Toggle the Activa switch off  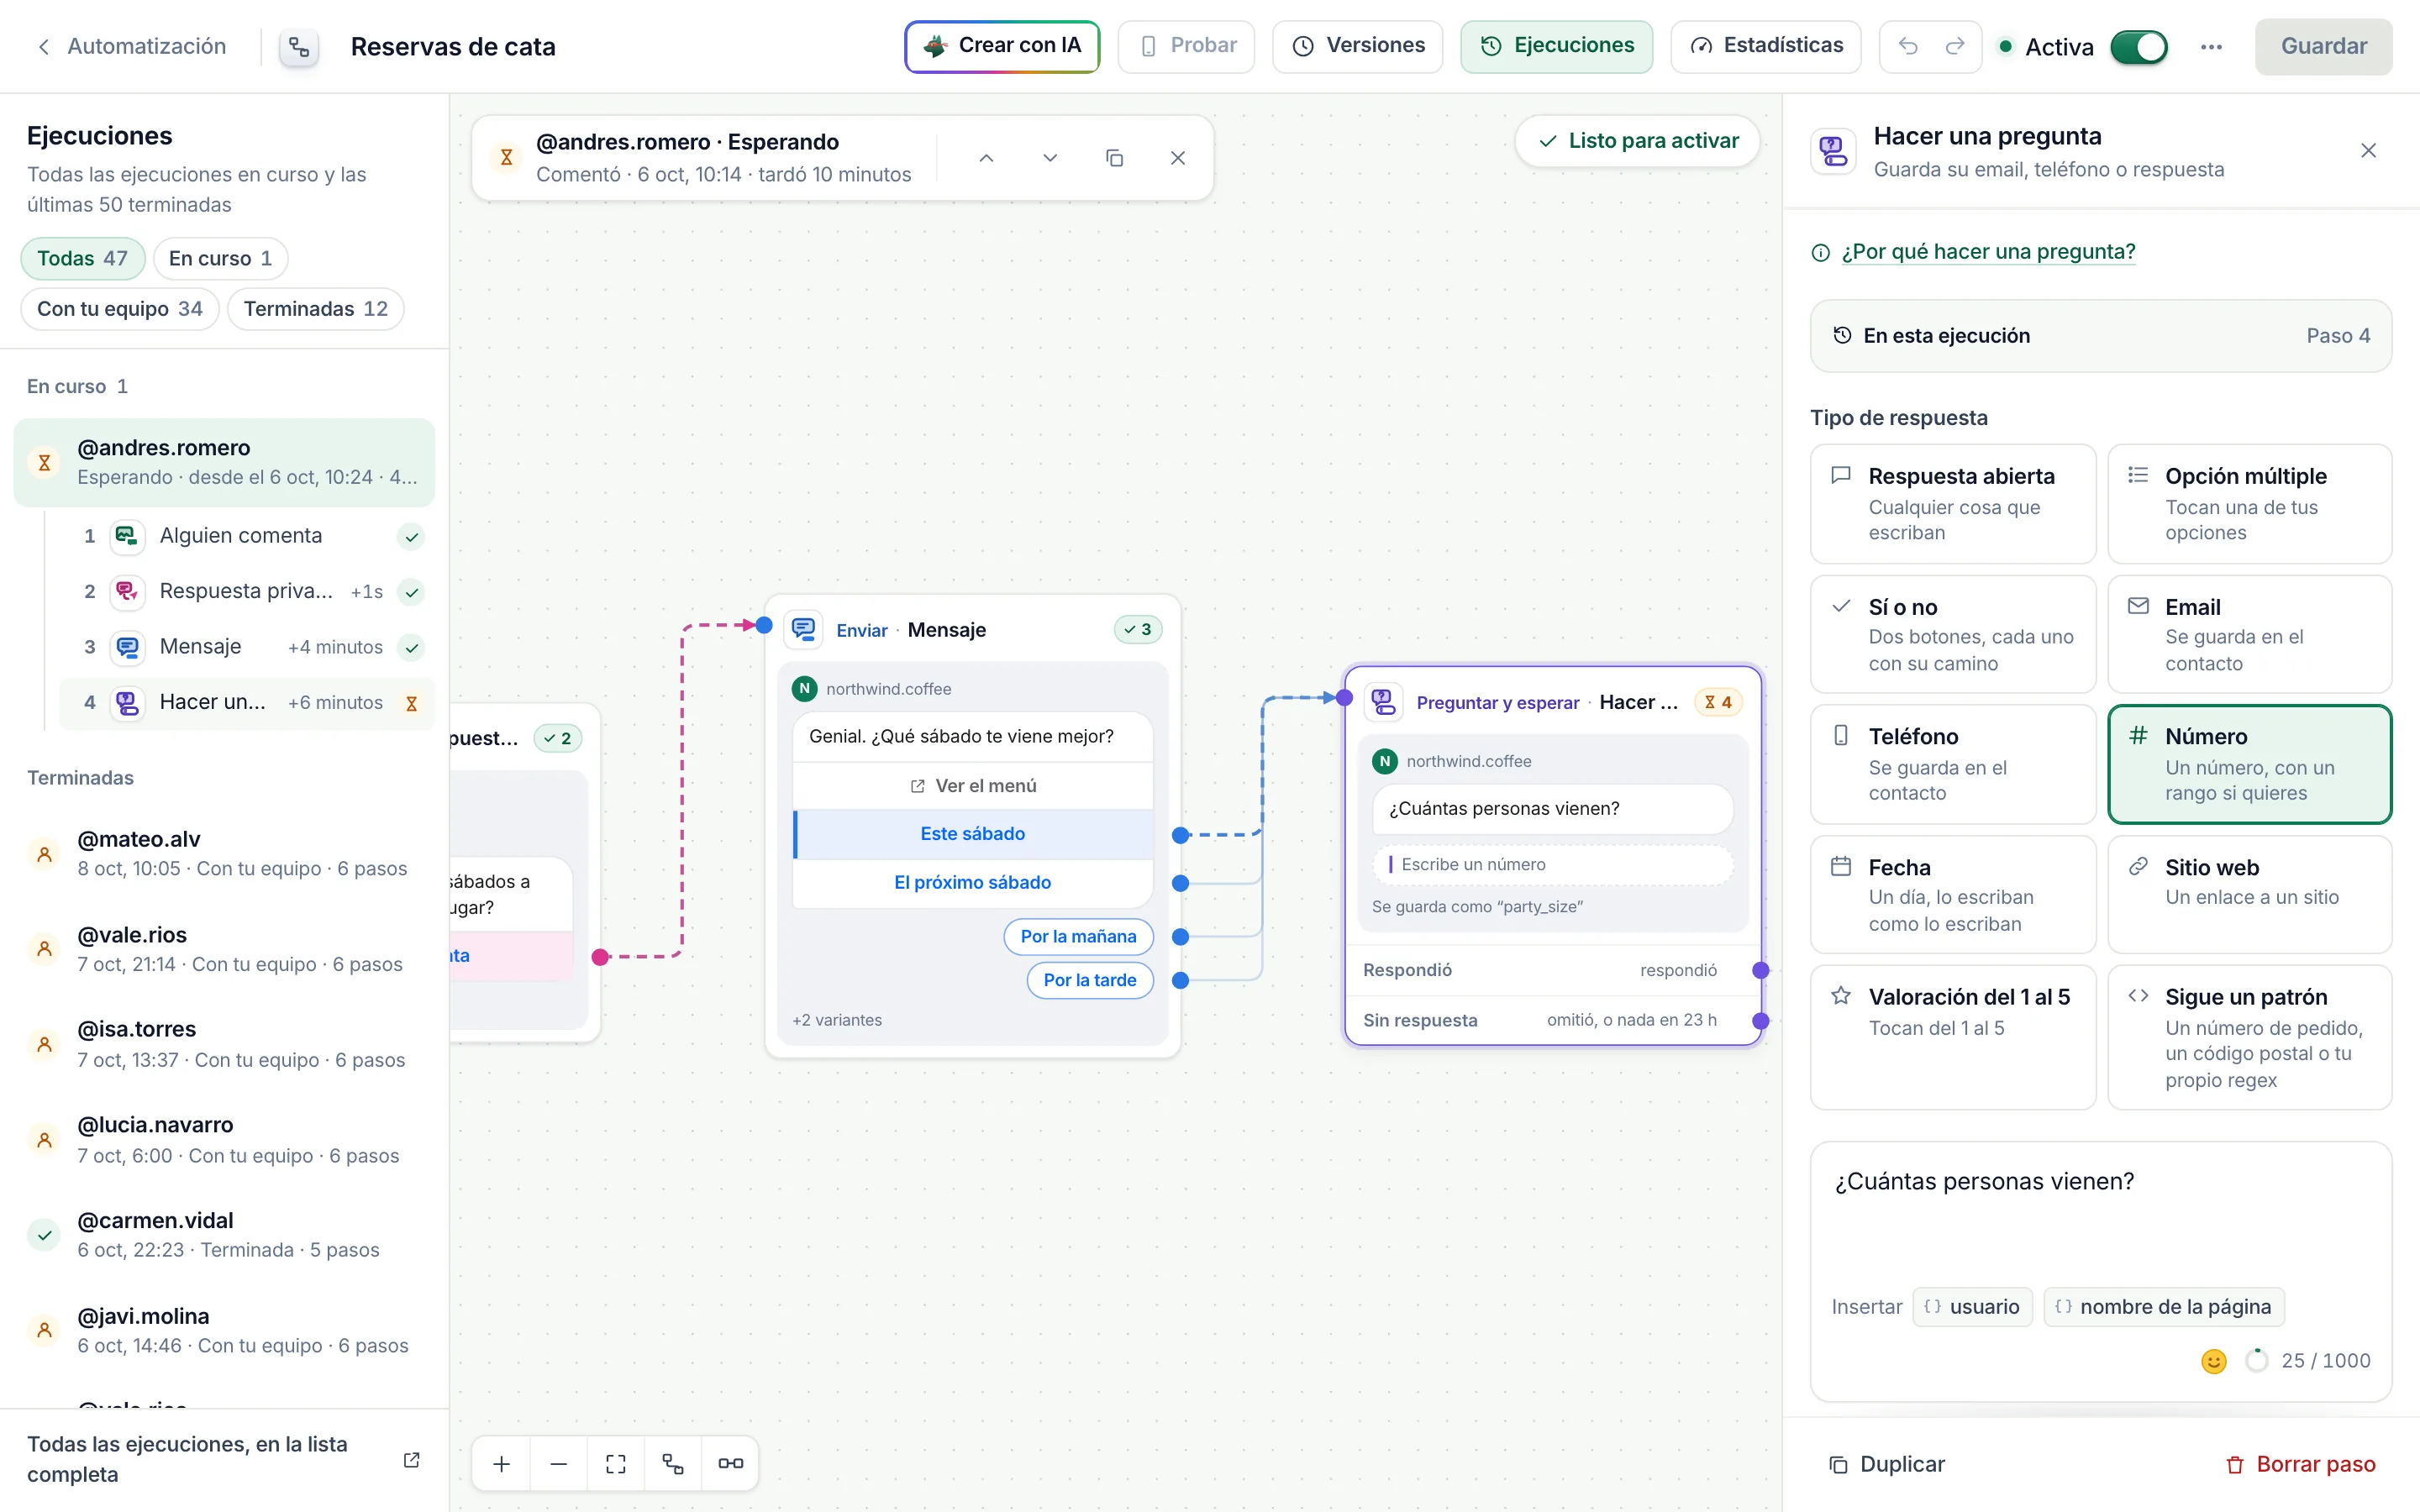(2138, 47)
